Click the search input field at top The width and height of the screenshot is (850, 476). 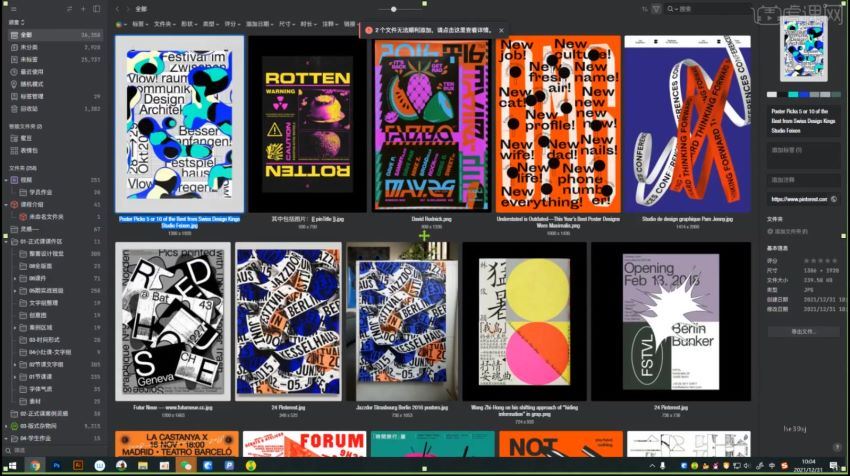coord(707,9)
